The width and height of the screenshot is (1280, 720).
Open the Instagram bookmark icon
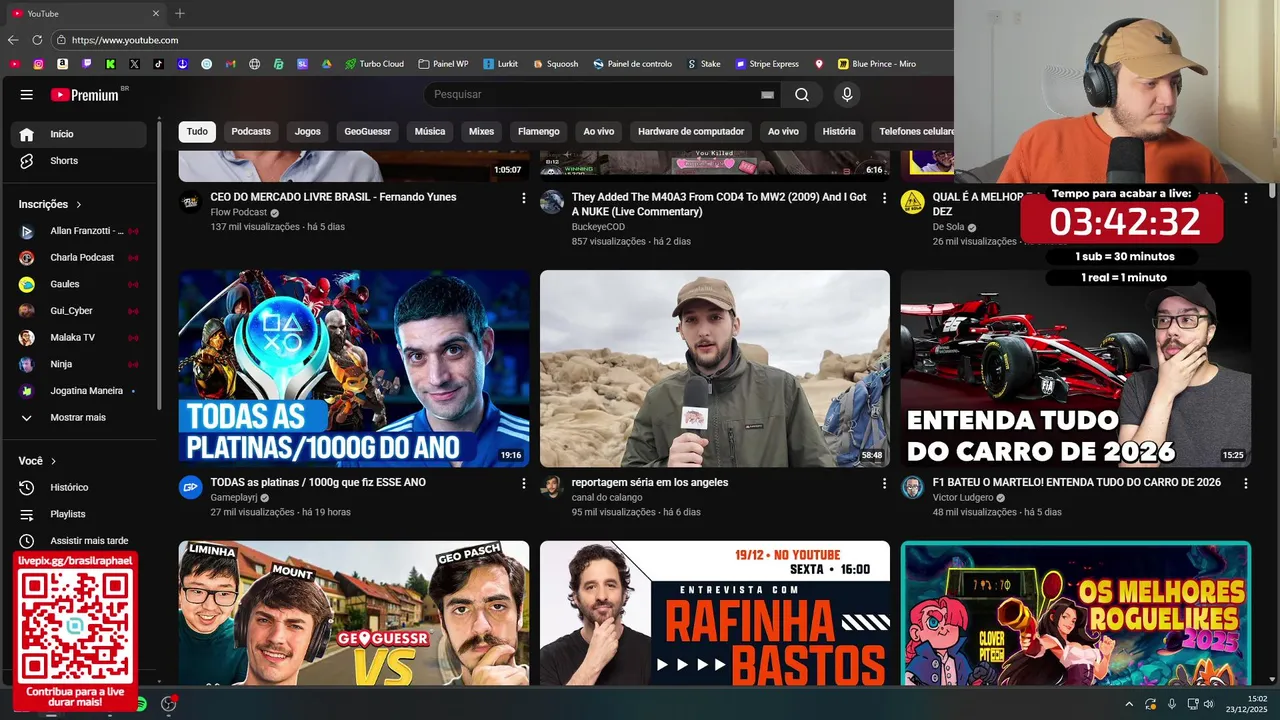click(39, 64)
